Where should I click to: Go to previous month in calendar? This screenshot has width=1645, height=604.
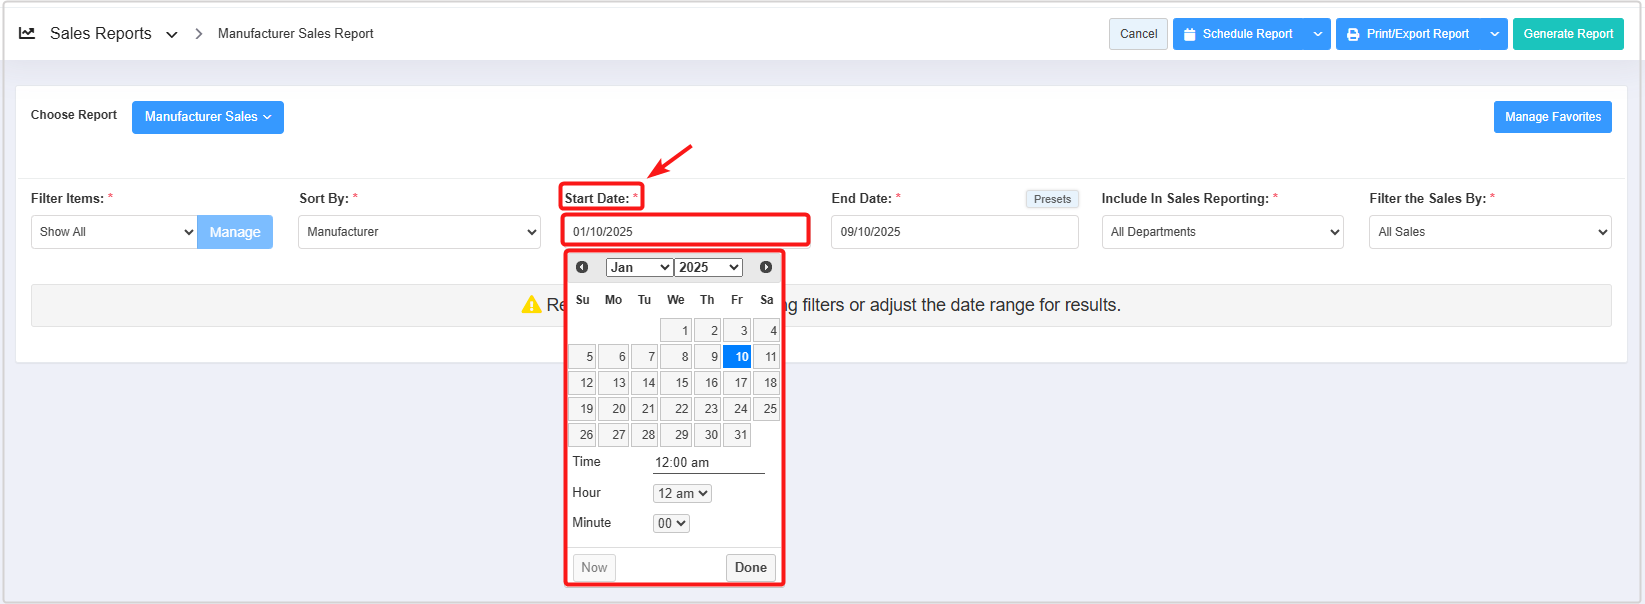(582, 267)
